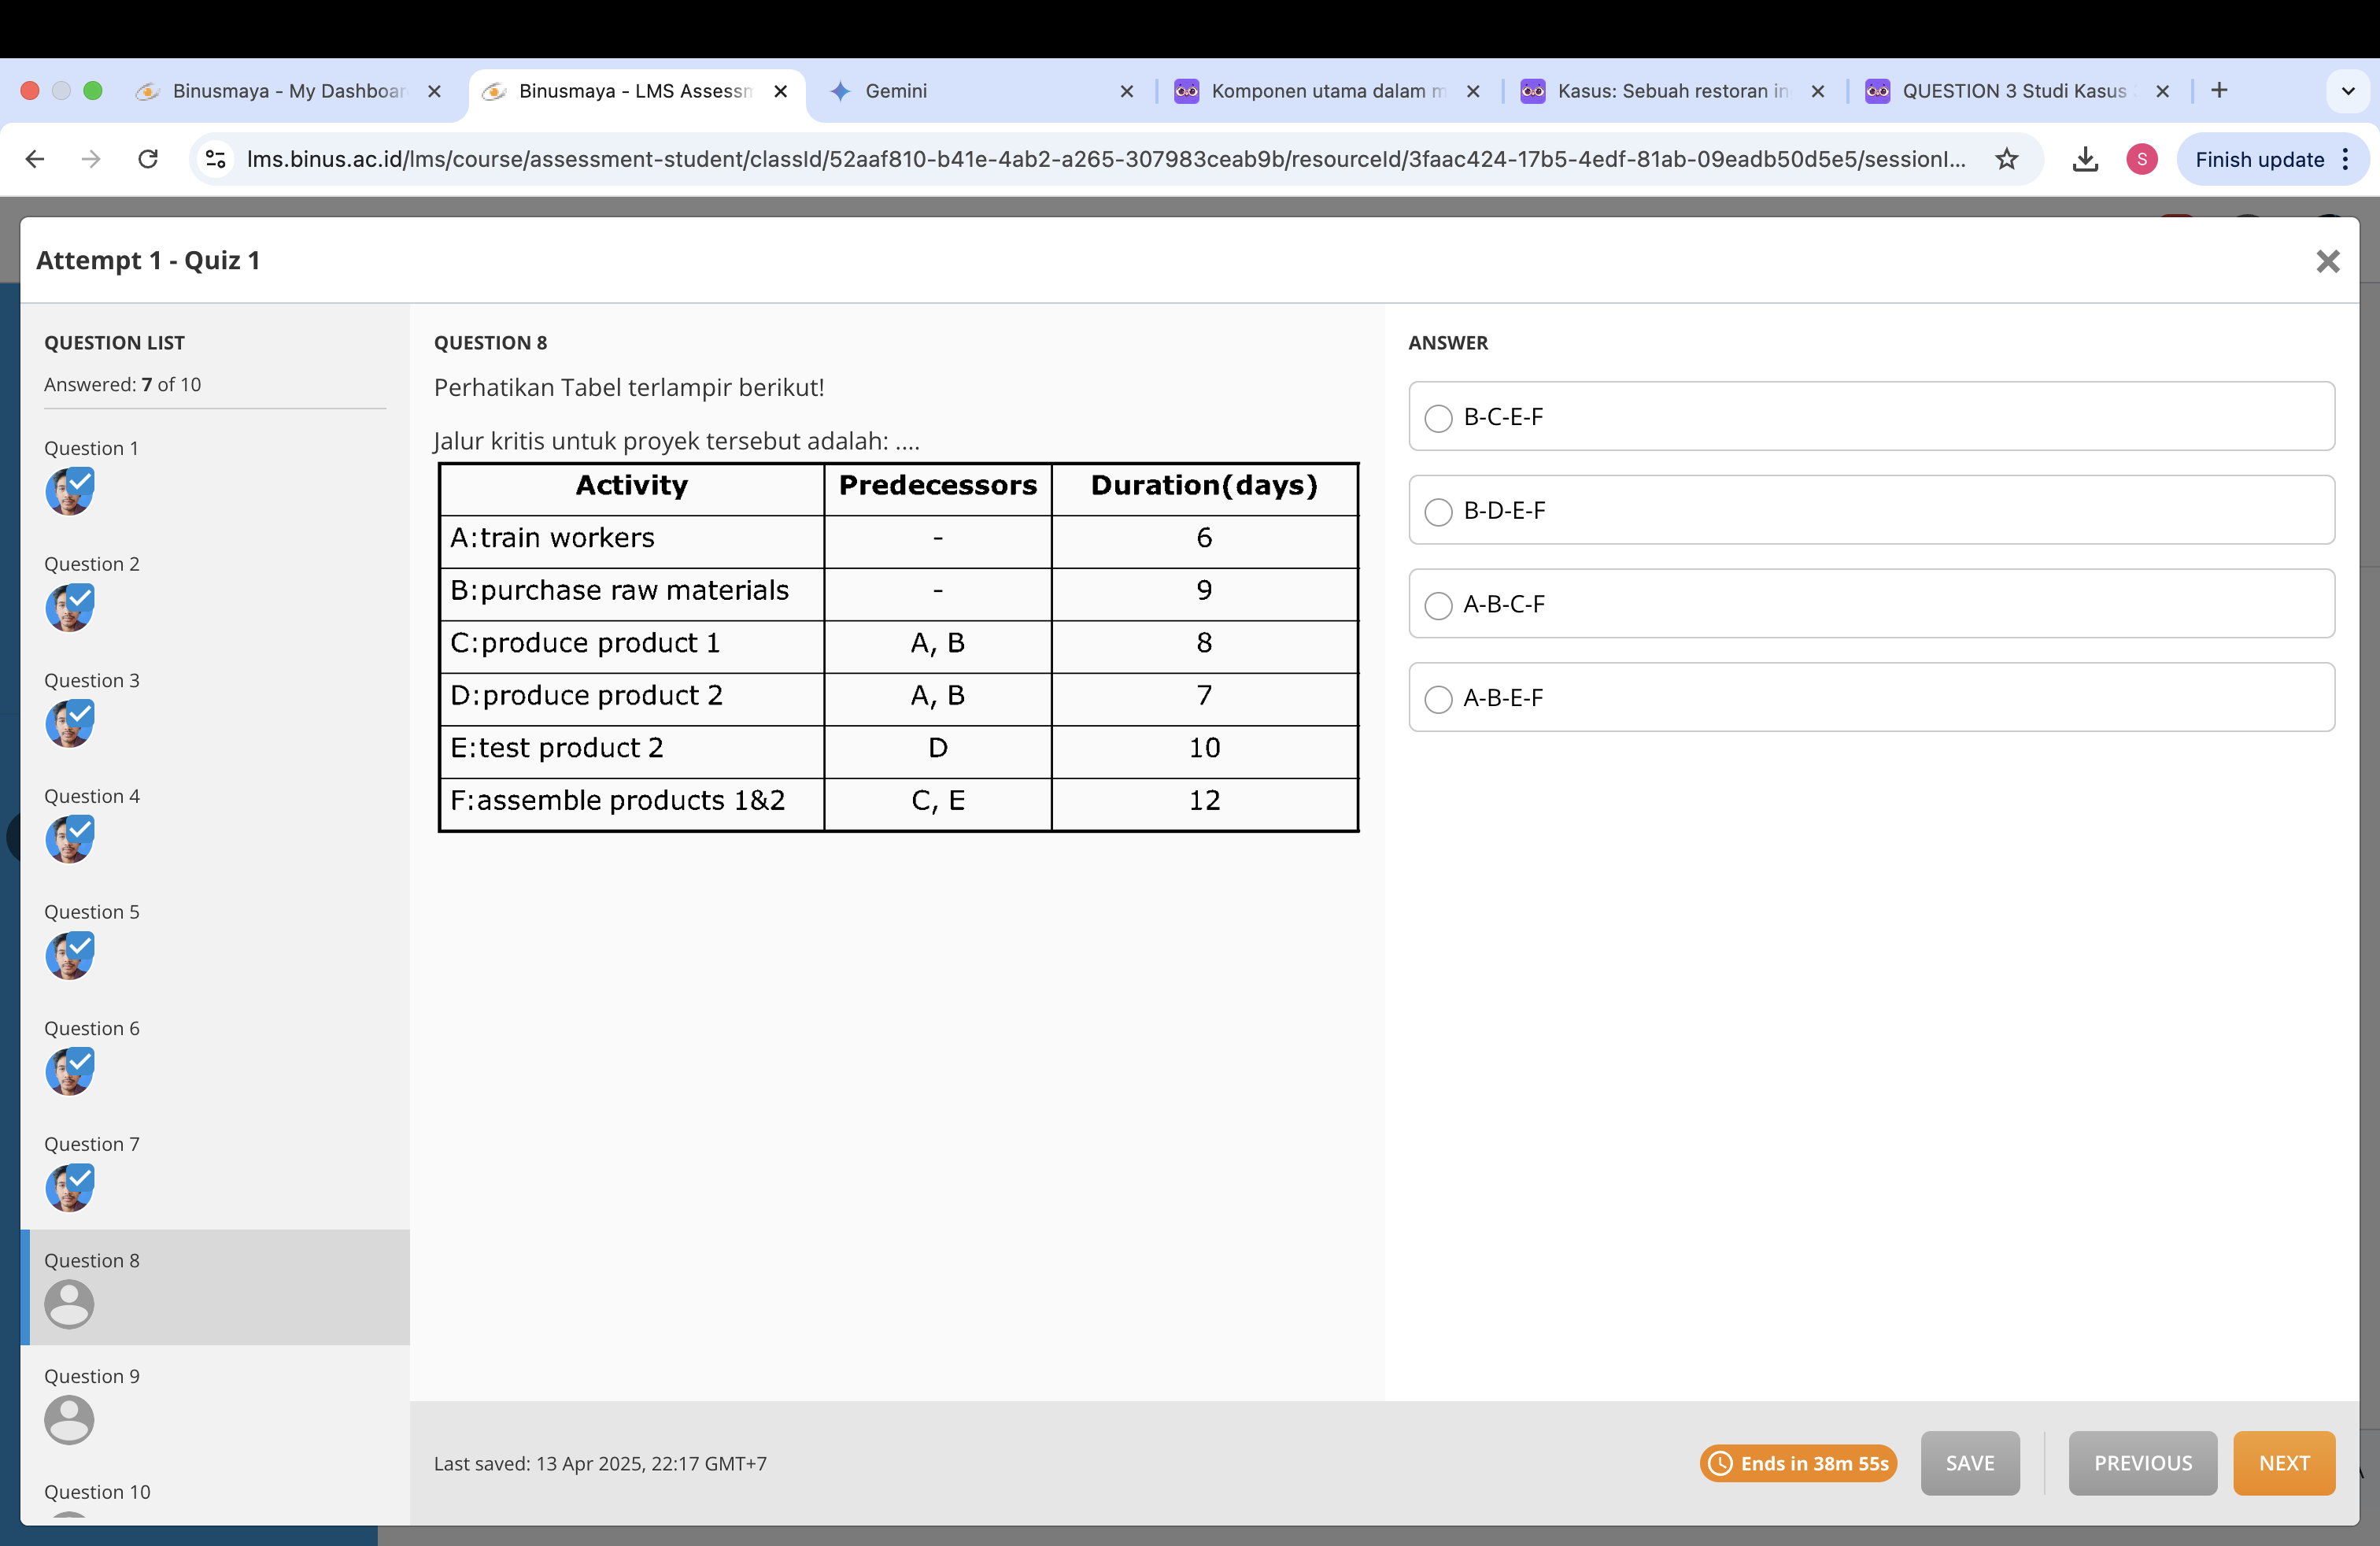
Task: Open Question 8 unanswered avatar icon
Action: click(69, 1304)
